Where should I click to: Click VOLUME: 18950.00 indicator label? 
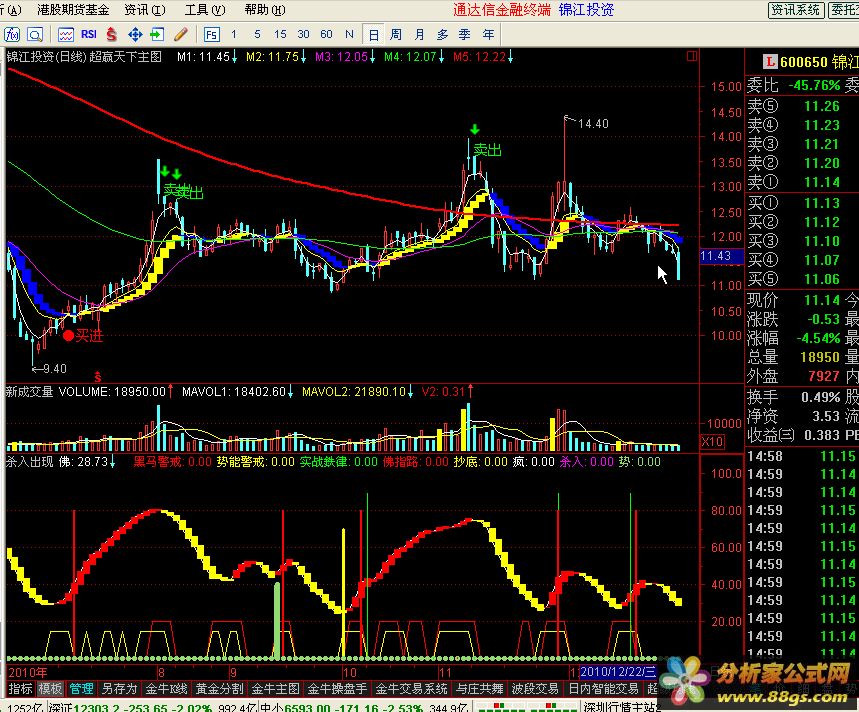115,392
